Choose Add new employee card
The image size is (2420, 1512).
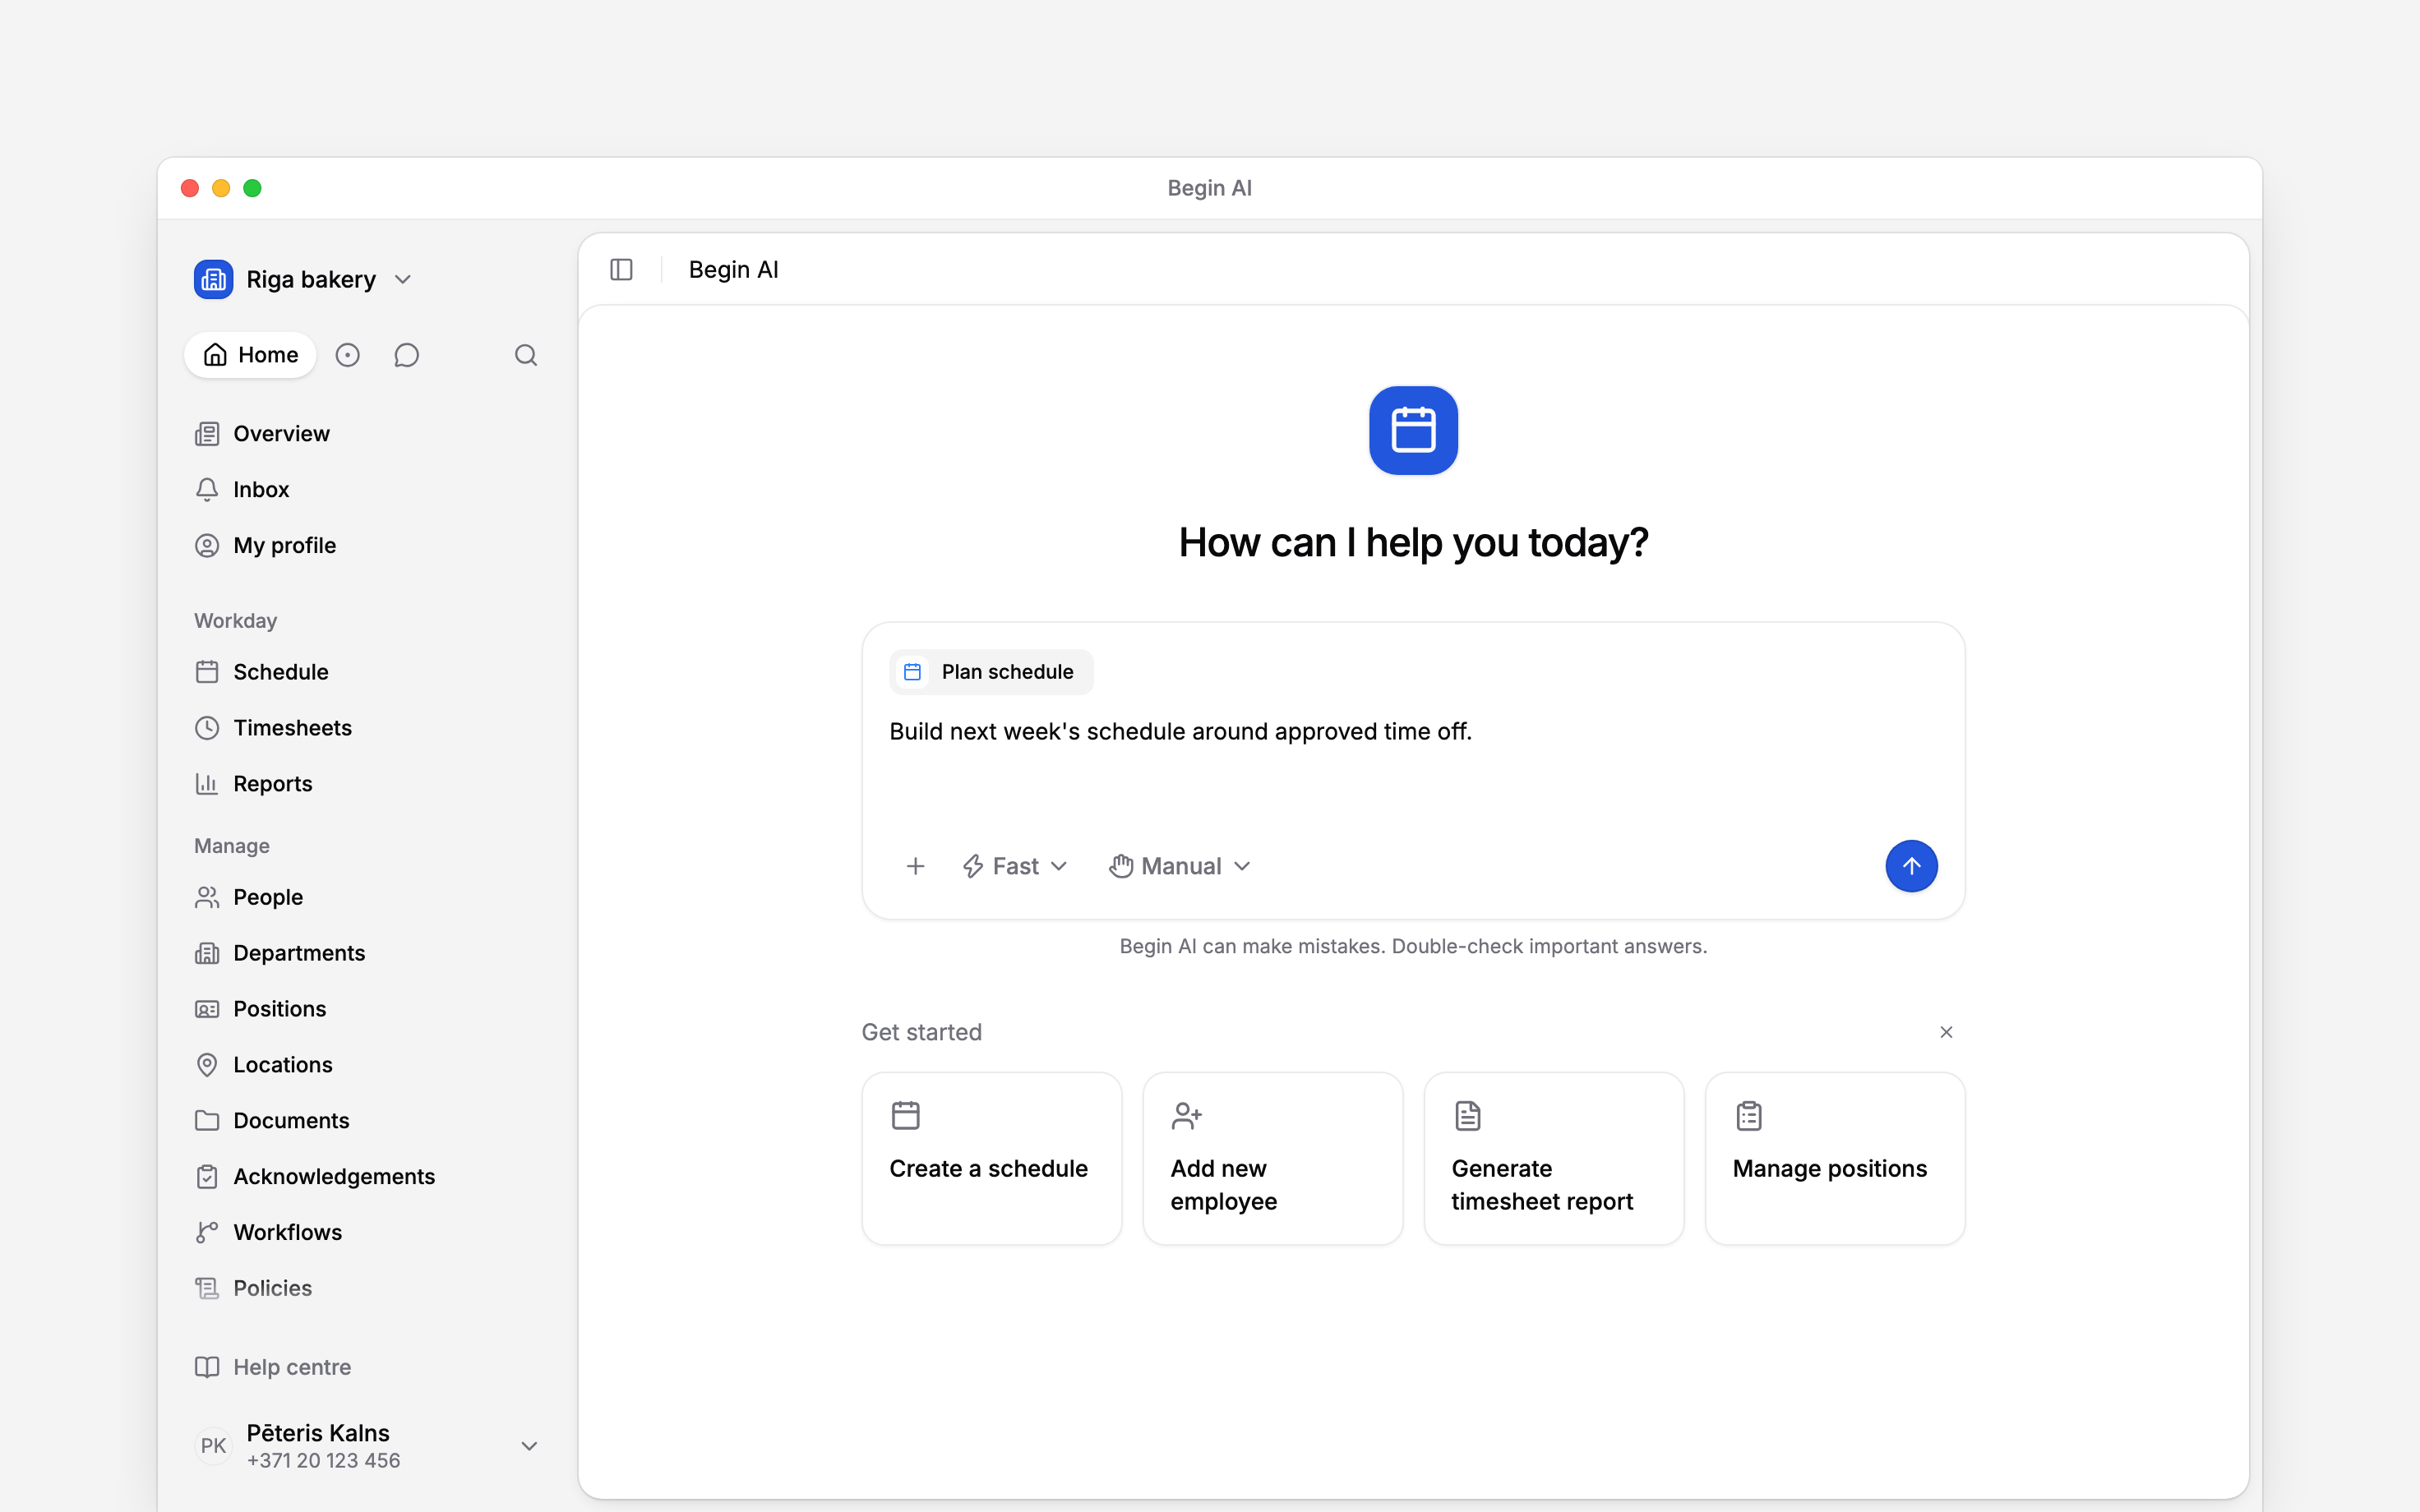pos(1272,1159)
